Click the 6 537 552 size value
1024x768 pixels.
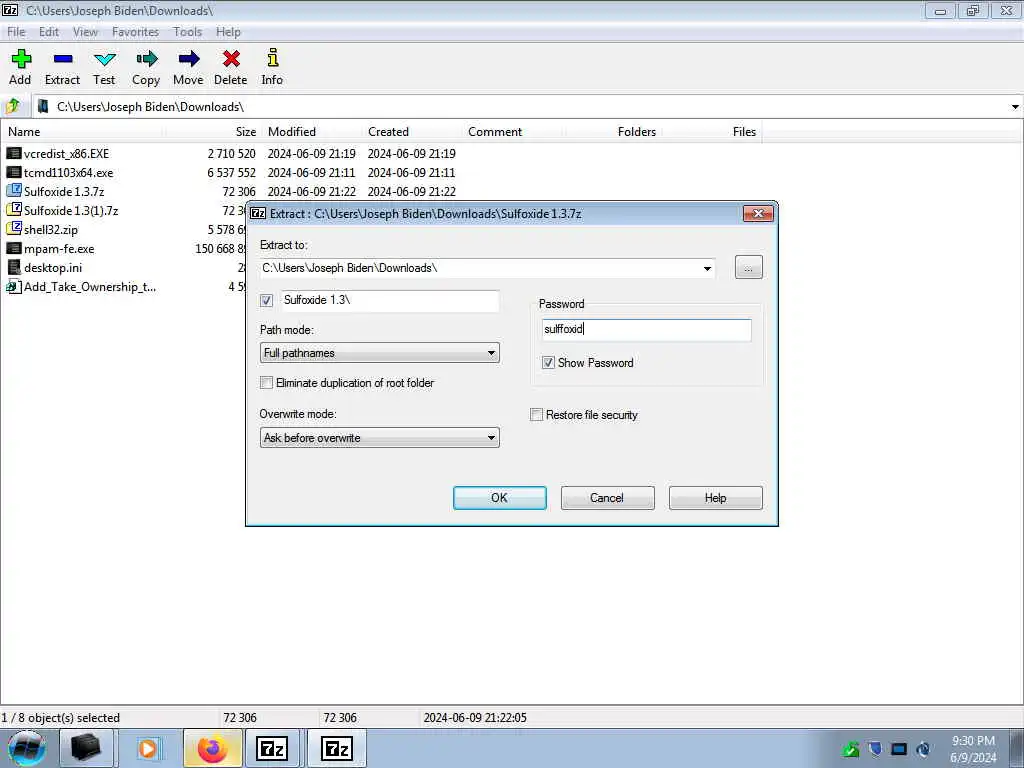pos(232,172)
